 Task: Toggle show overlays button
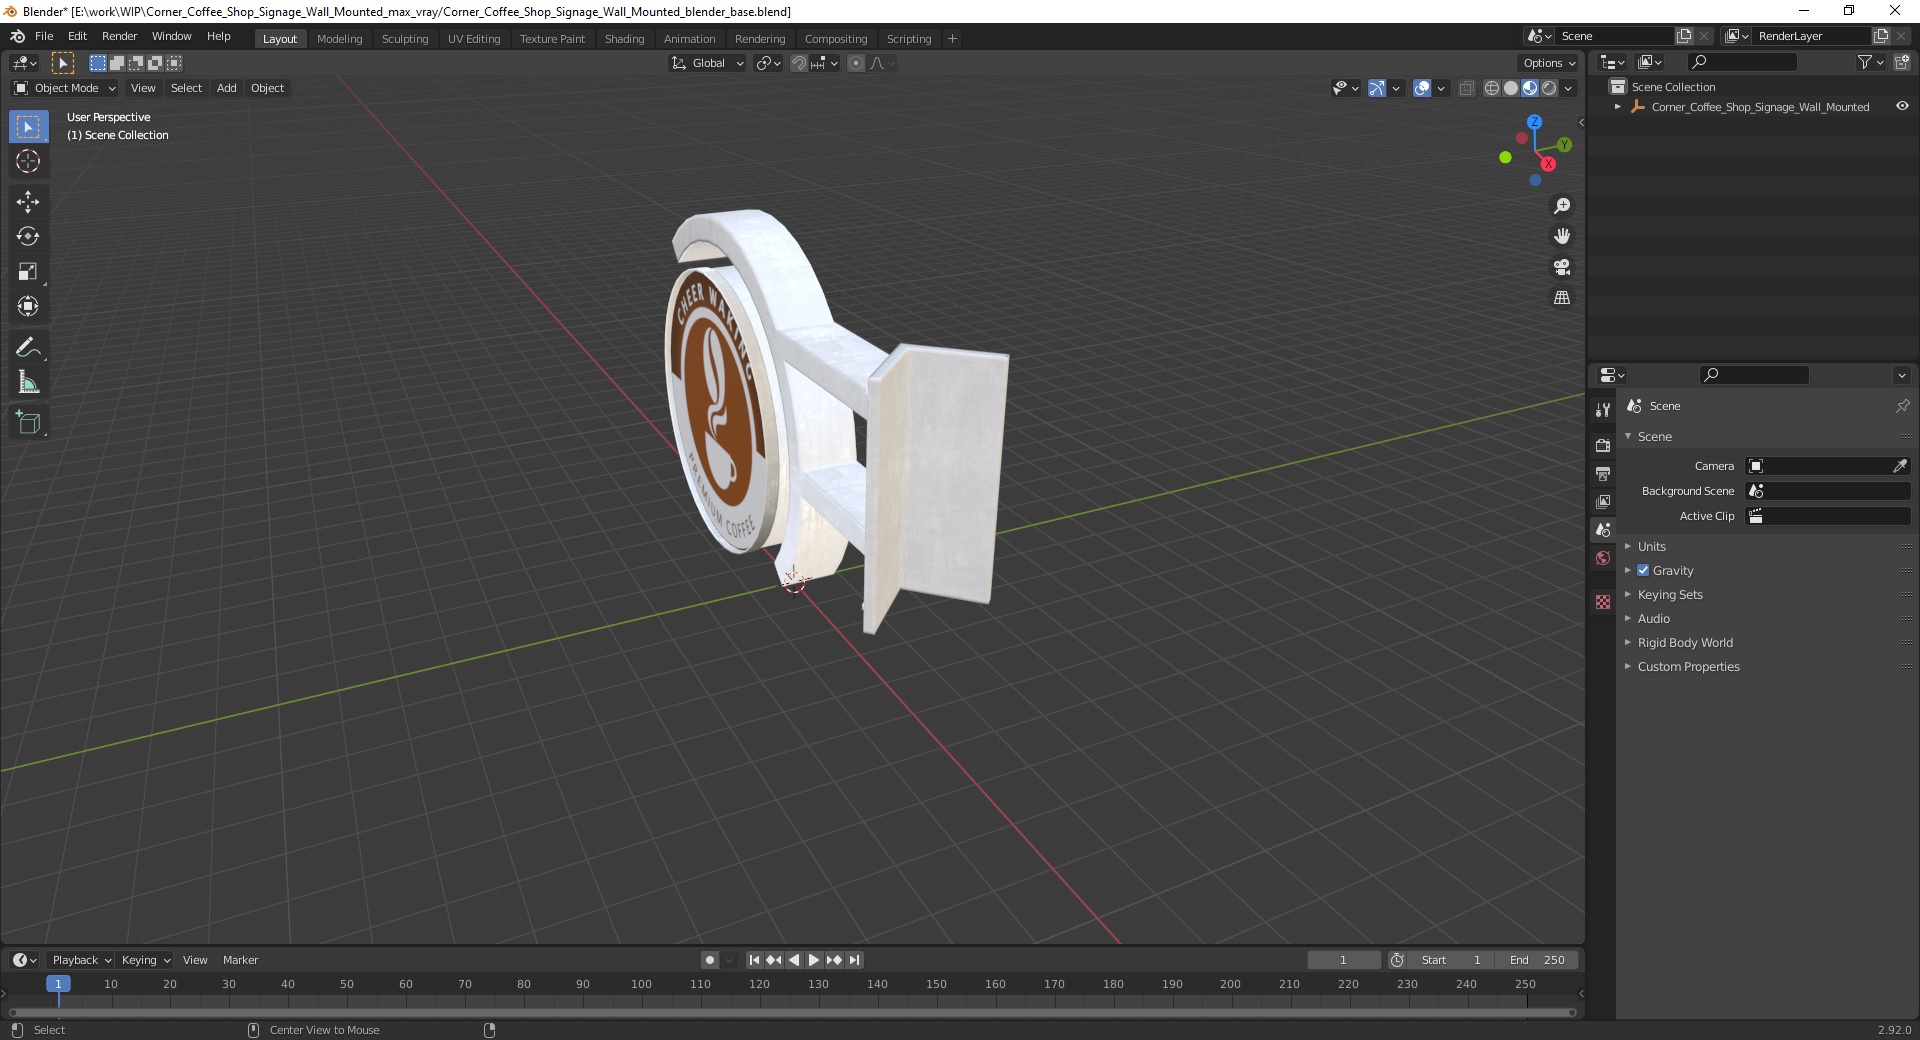[x=1422, y=88]
